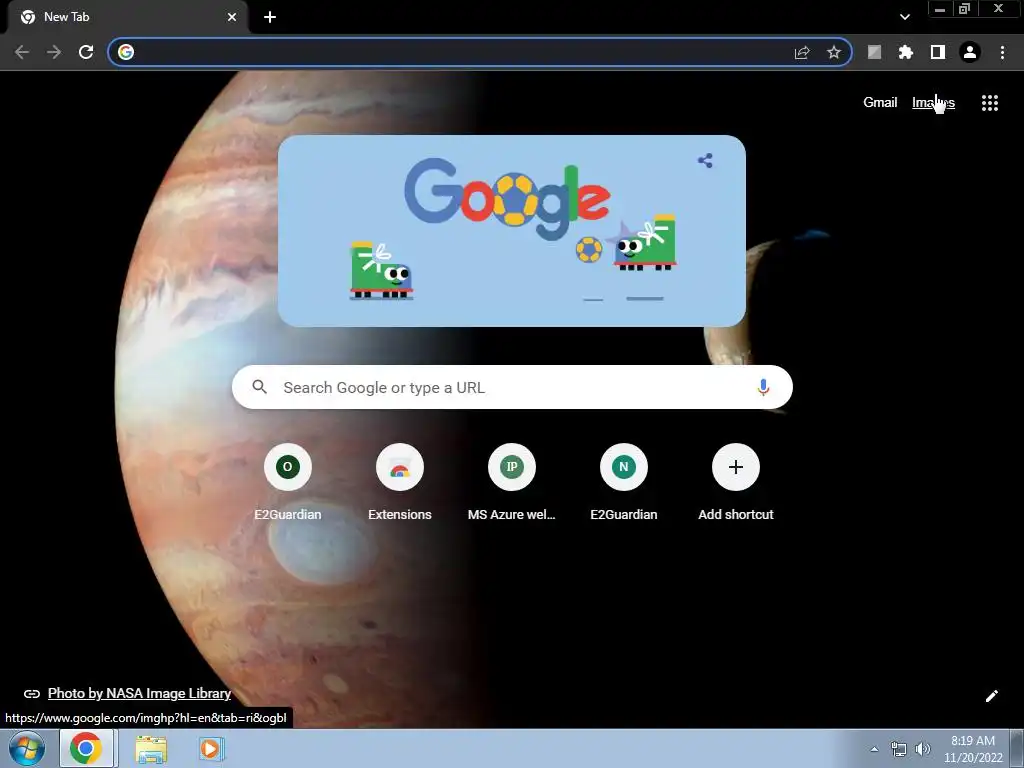Reload the current page

pyautogui.click(x=86, y=52)
